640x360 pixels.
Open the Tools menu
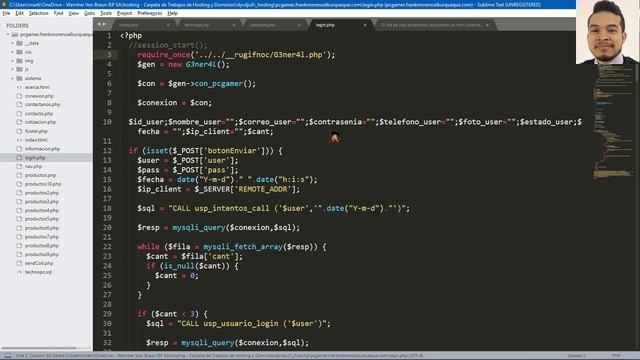tap(106, 13)
